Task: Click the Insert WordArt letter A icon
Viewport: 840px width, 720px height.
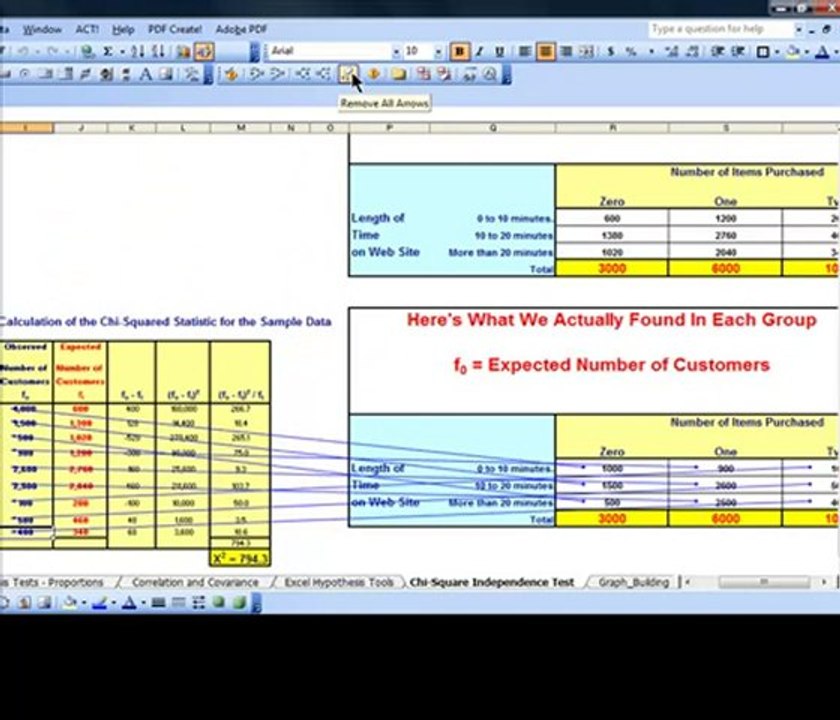Action: [145, 74]
